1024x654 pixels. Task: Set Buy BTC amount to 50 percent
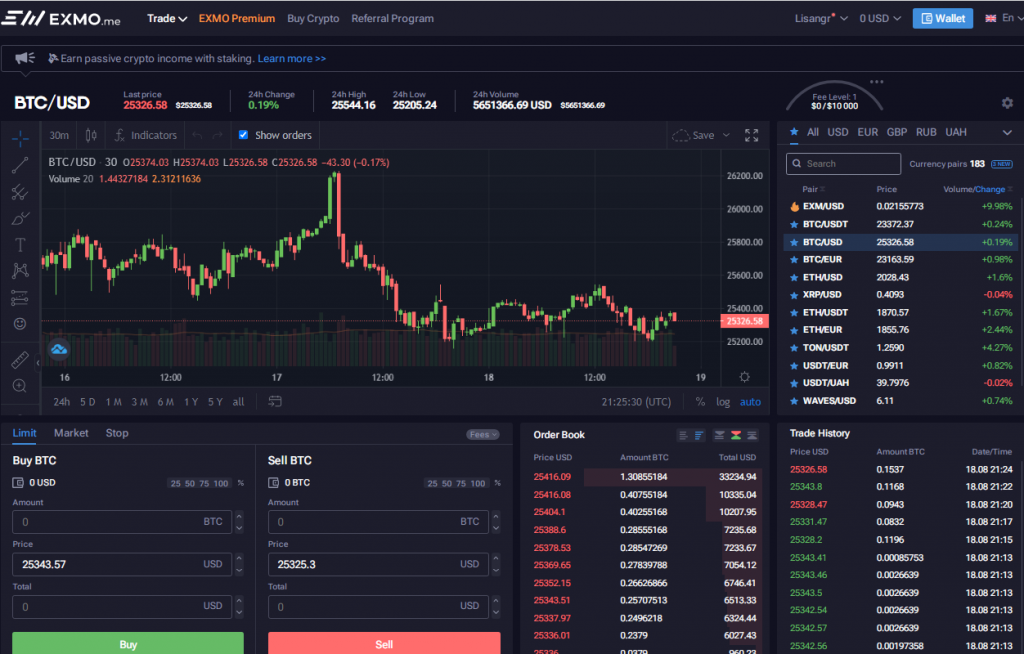189,483
